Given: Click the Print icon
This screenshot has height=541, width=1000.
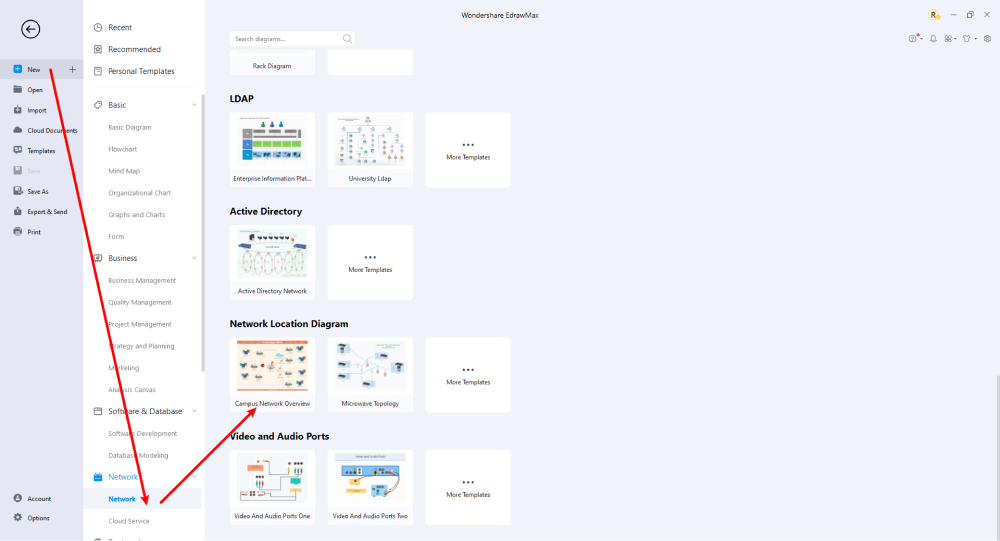Looking at the screenshot, I should (17, 232).
